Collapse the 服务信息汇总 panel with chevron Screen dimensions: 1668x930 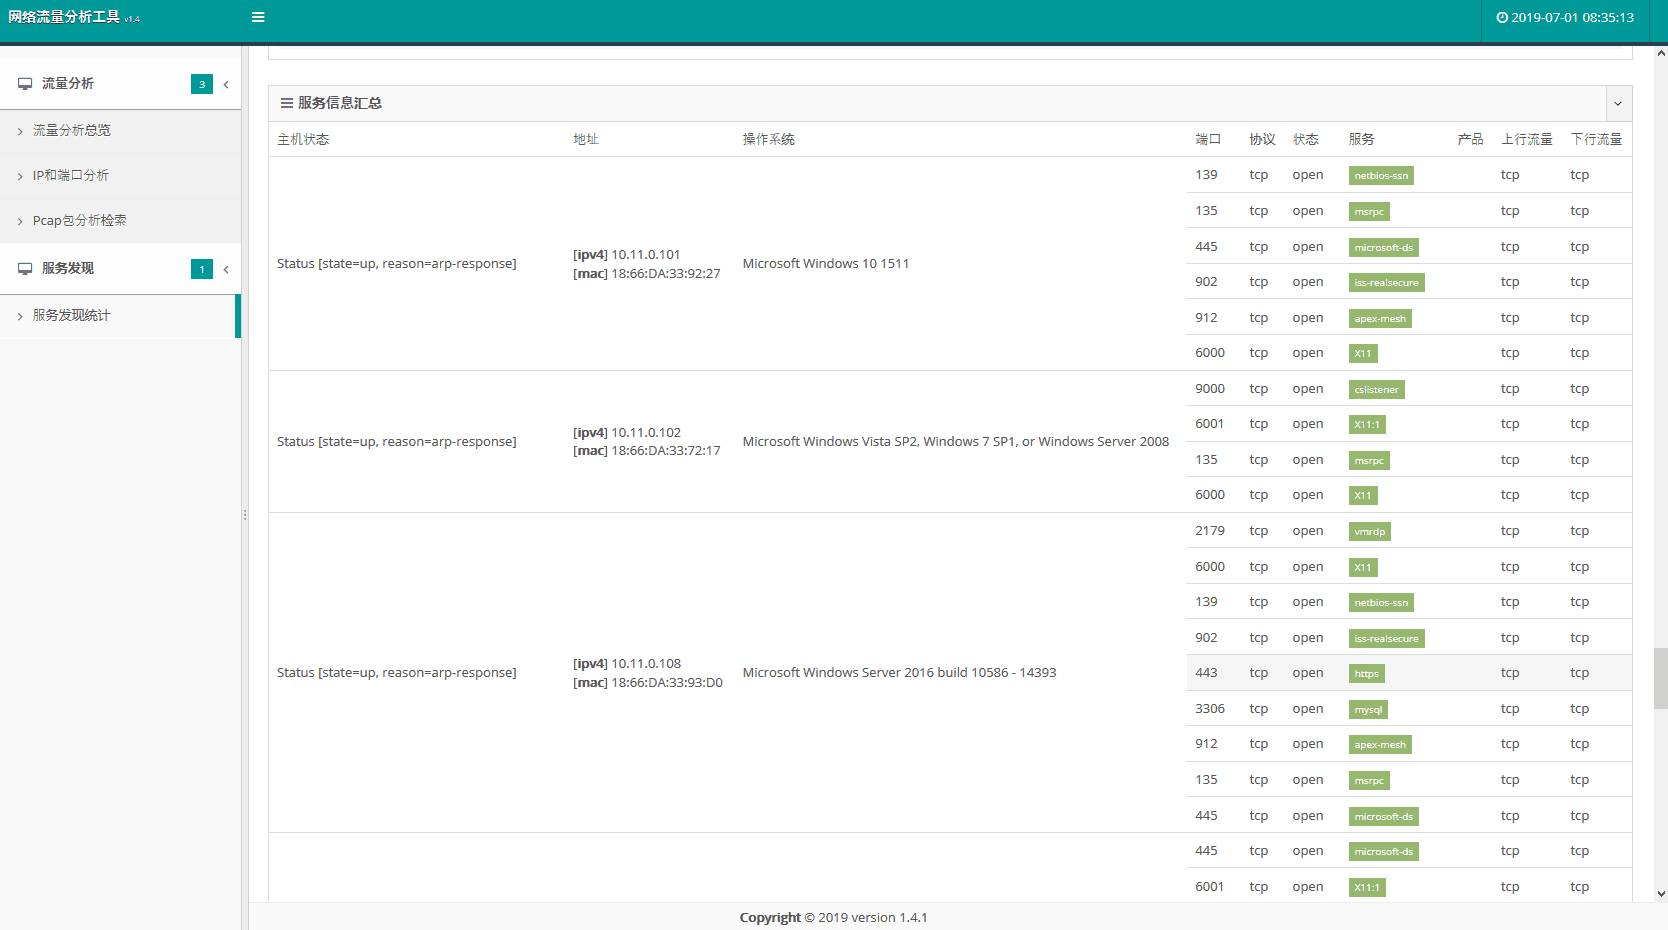tap(1617, 104)
